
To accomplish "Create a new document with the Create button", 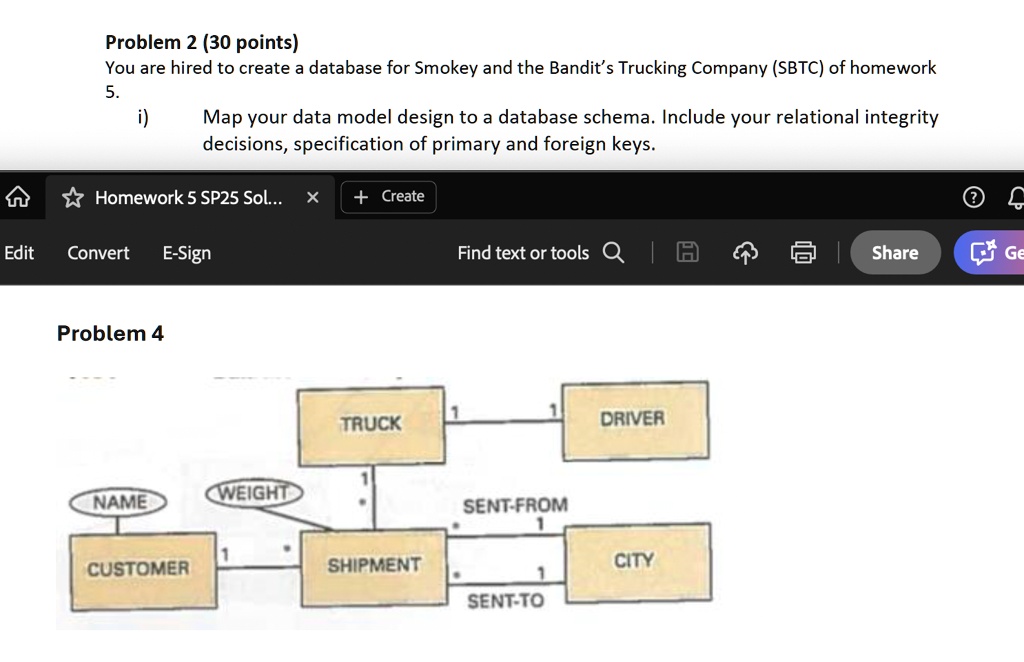I will [x=388, y=197].
